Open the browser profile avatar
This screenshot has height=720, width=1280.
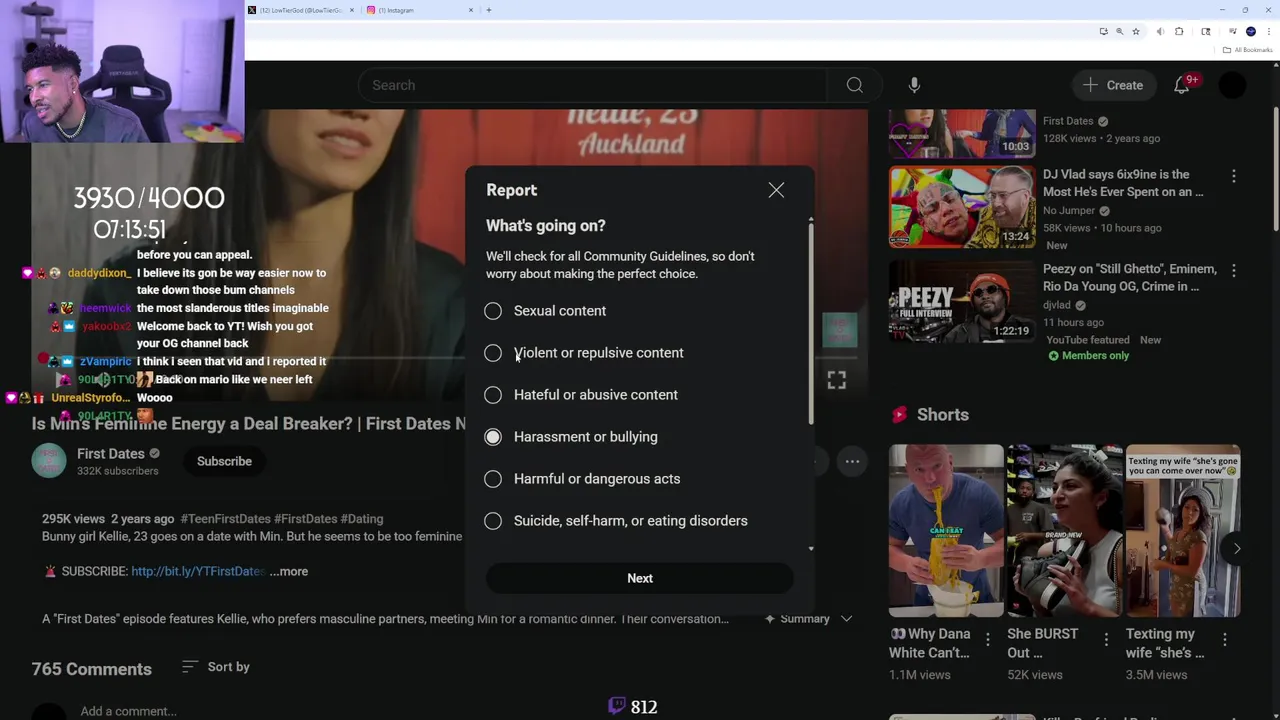pyautogui.click(x=1251, y=32)
